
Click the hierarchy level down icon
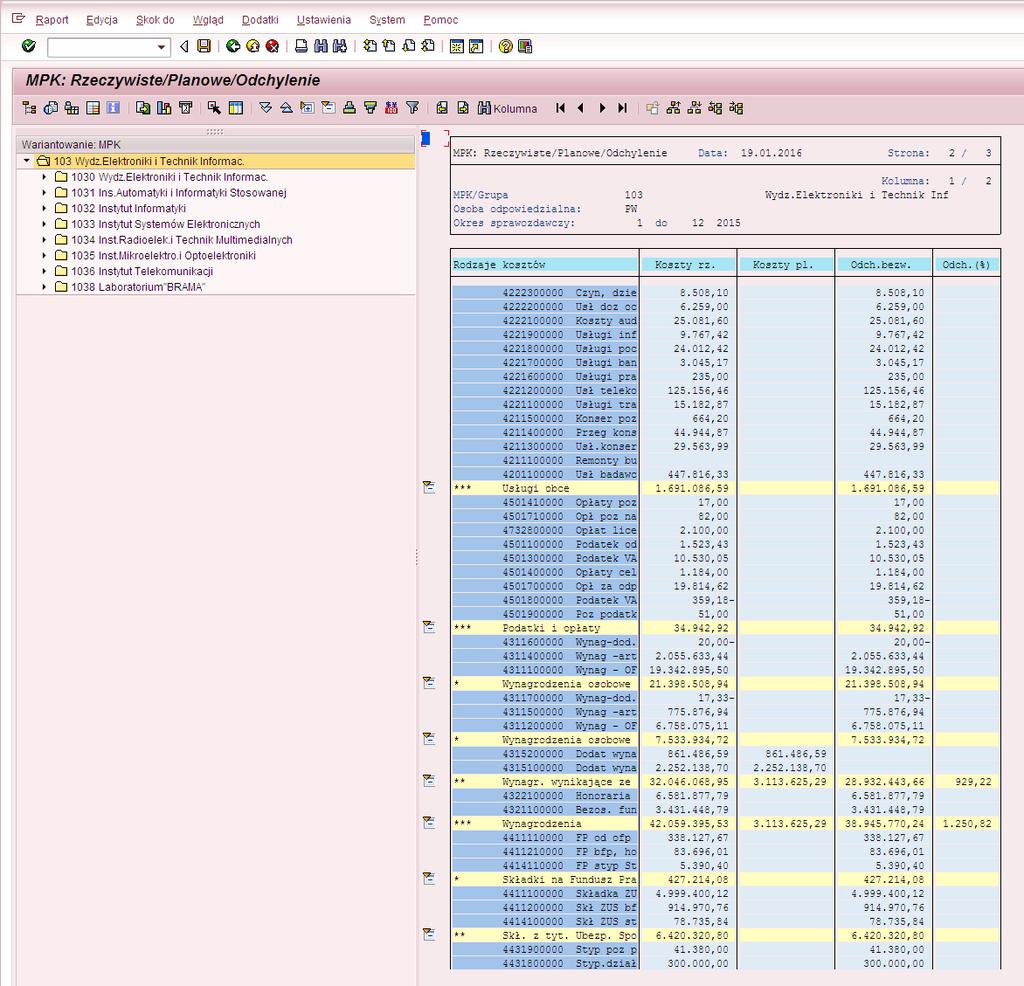tap(694, 108)
